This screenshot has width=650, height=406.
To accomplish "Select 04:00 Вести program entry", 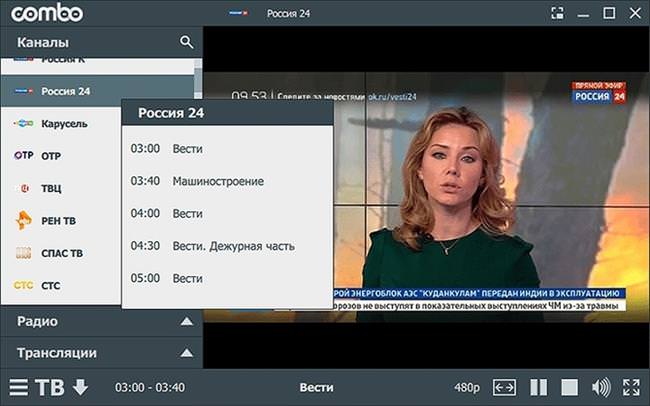I will coord(227,213).
